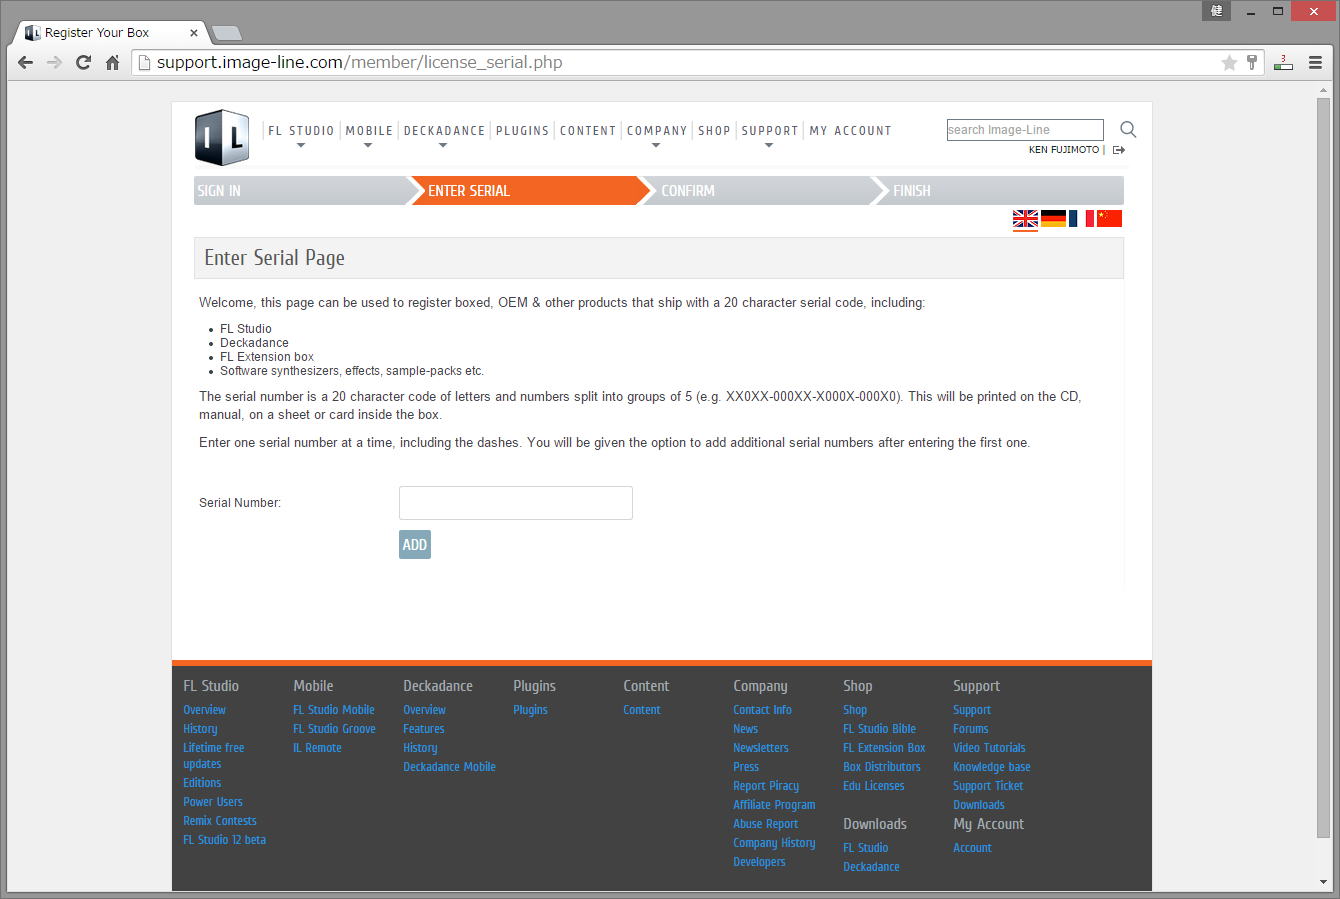The image size is (1340, 899).
Task: Open the Power Users link
Action: (x=213, y=802)
